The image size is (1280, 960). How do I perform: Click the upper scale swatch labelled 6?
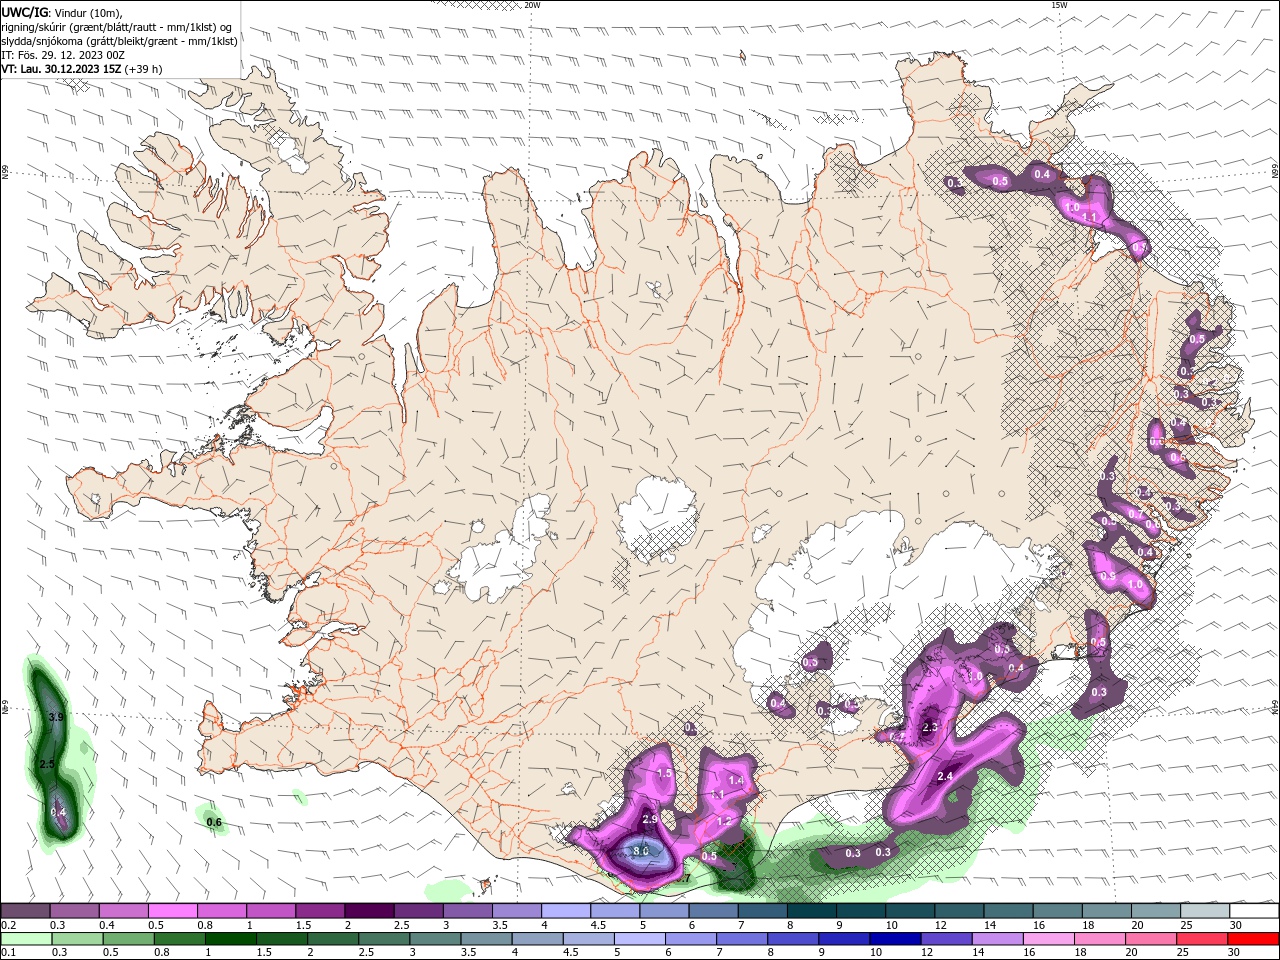(x=713, y=911)
